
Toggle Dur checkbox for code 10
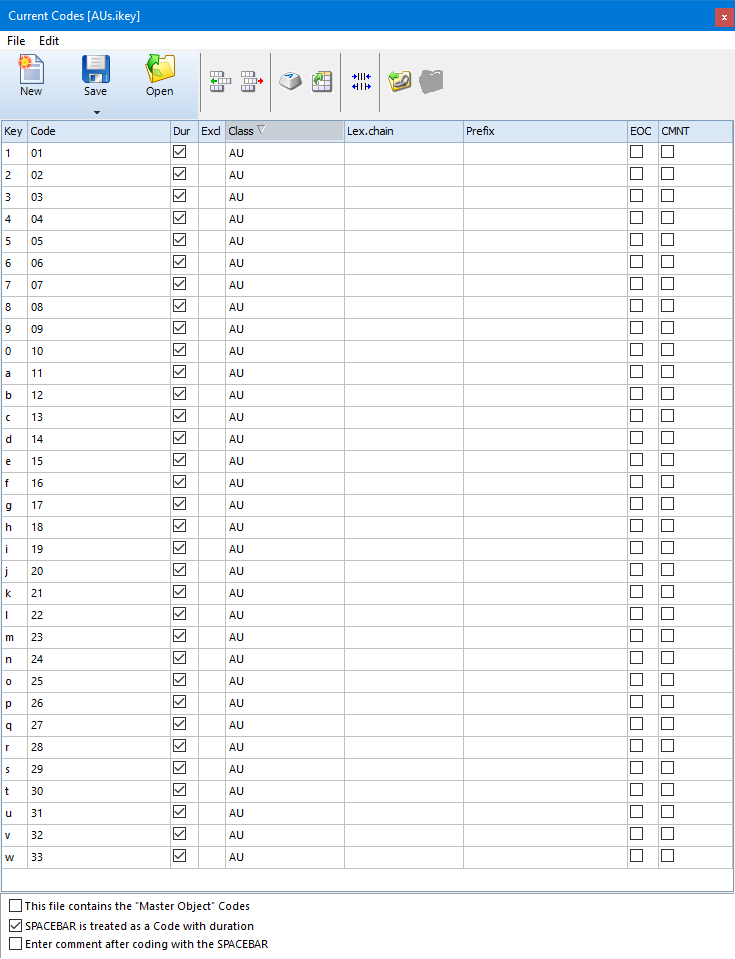[x=180, y=350]
